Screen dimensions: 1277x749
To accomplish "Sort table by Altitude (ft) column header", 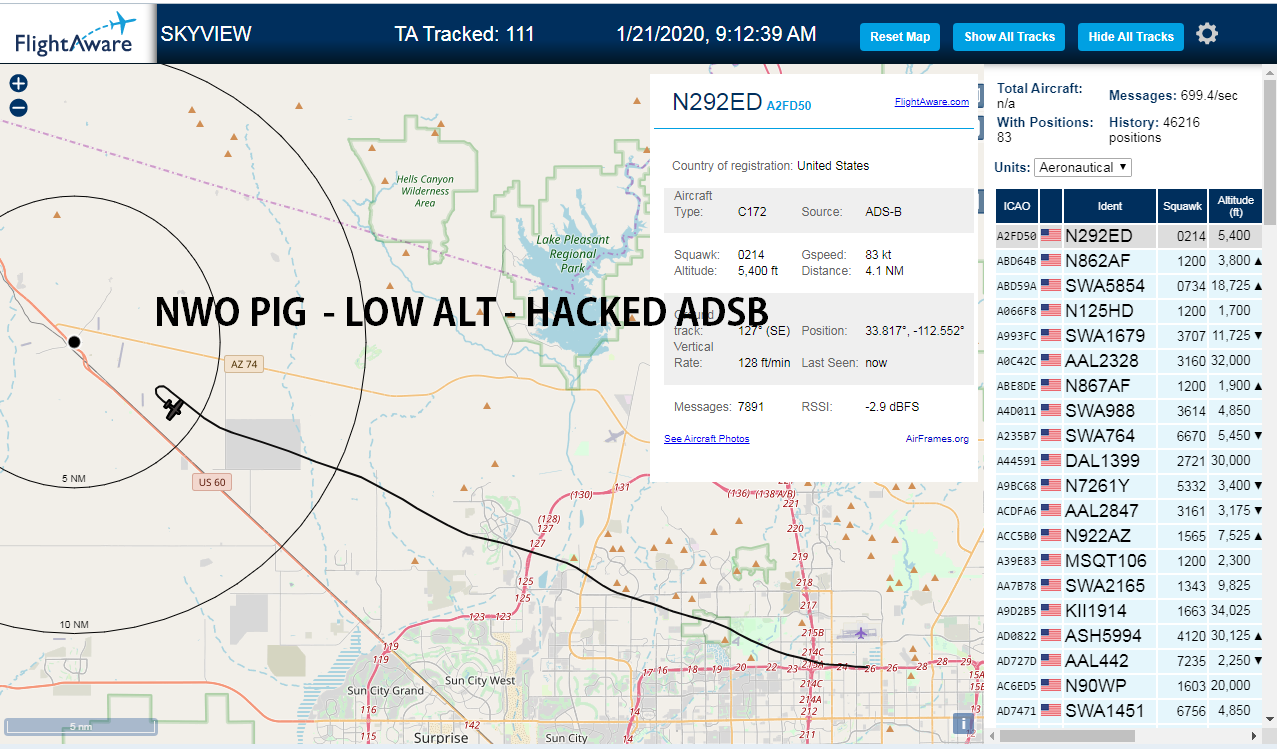I will 1236,206.
